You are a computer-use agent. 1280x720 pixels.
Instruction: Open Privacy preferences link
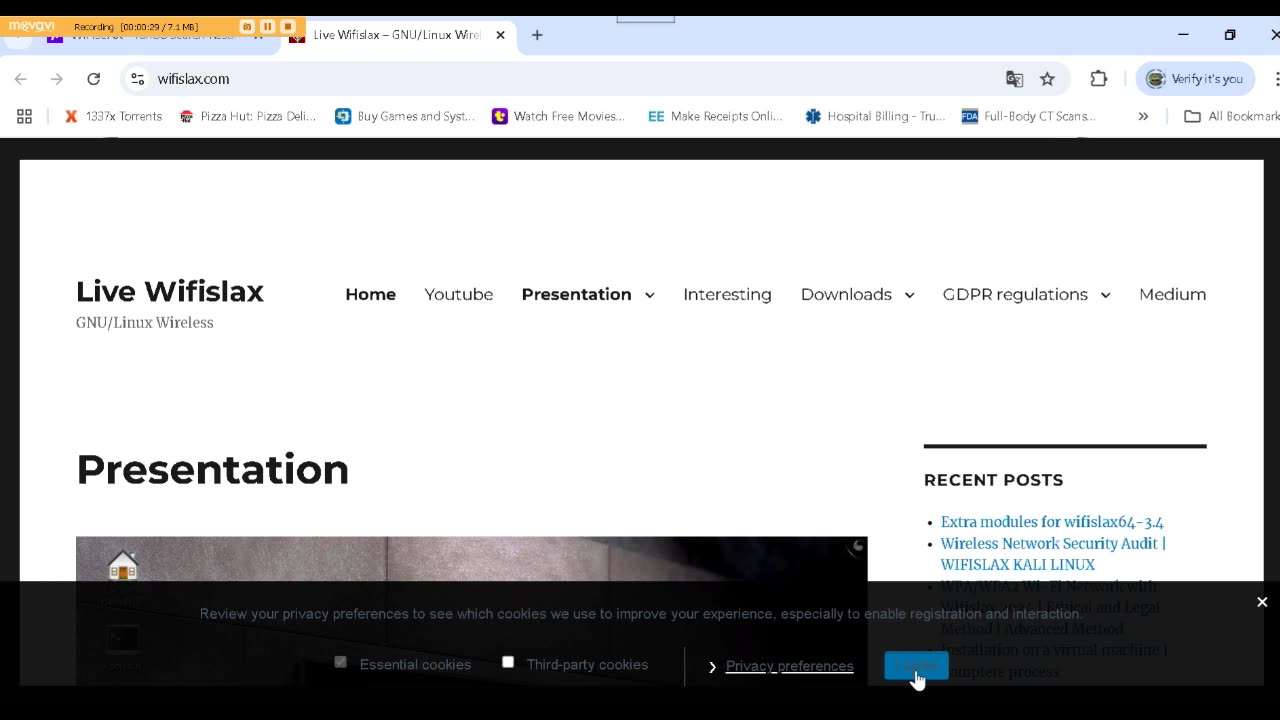click(x=789, y=666)
